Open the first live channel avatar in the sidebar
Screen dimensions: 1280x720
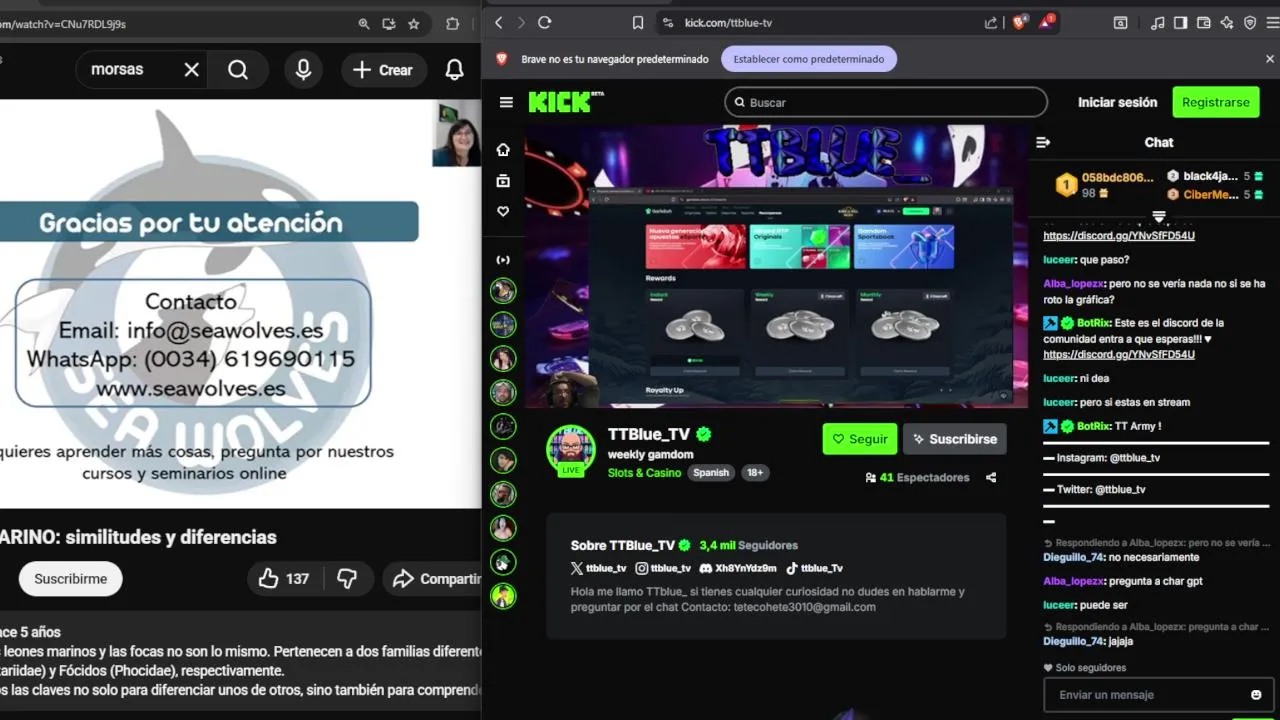pyautogui.click(x=503, y=291)
